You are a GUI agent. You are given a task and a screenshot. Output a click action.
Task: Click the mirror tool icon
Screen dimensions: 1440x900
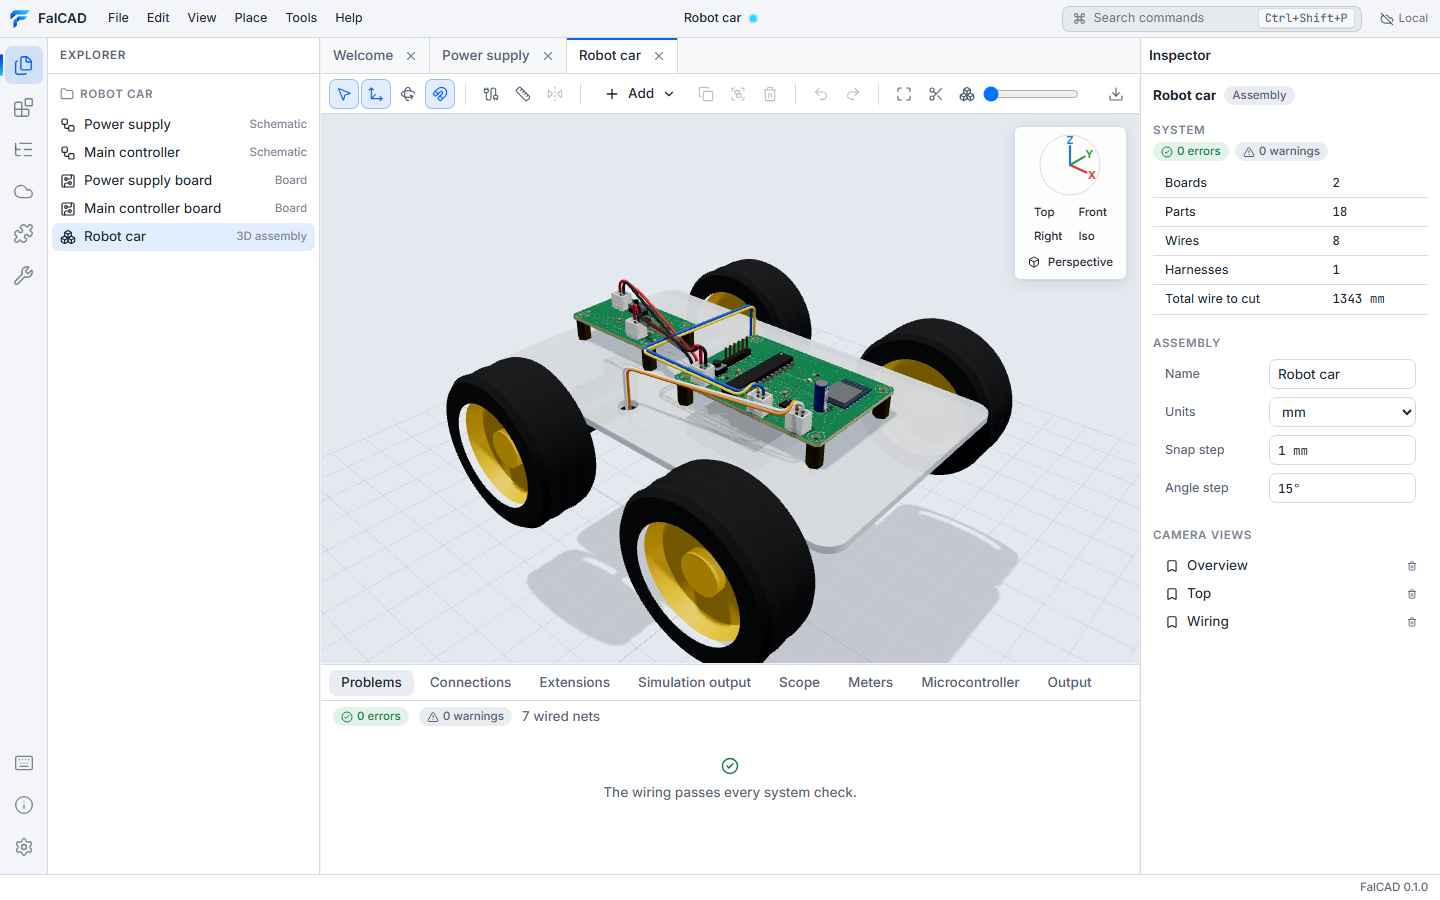click(555, 94)
